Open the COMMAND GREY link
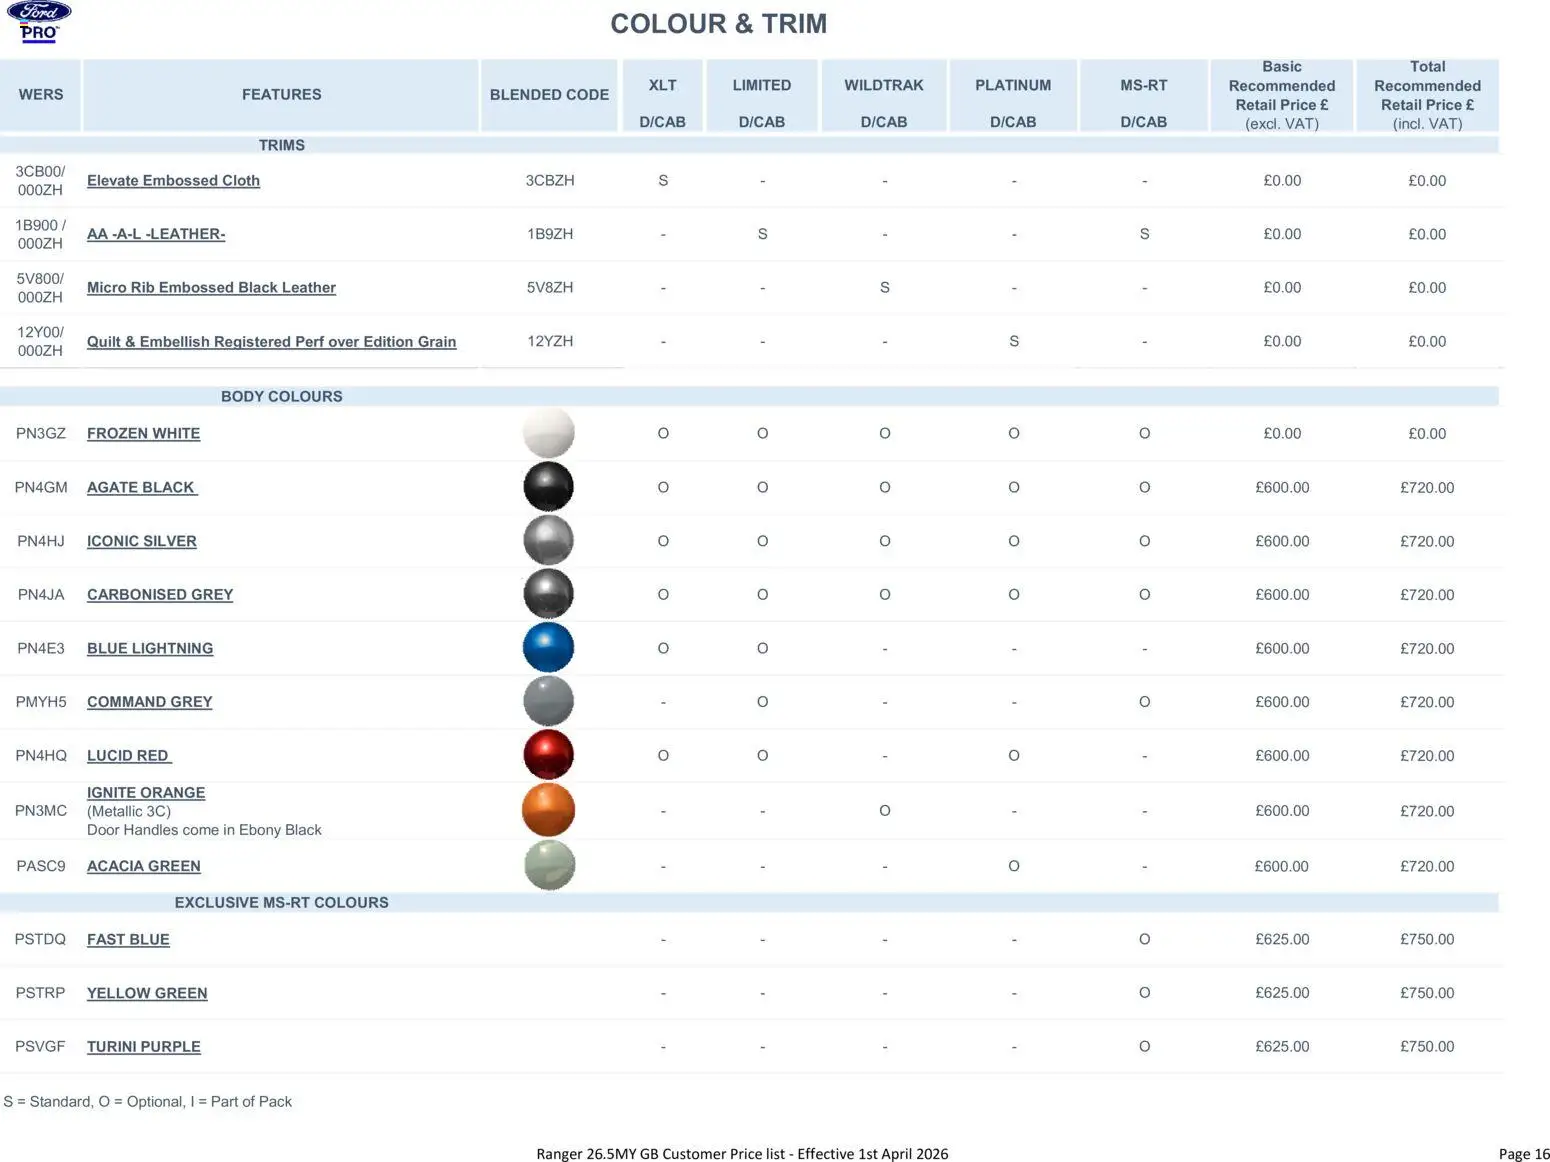The height and width of the screenshot is (1162, 1550). [x=149, y=702]
